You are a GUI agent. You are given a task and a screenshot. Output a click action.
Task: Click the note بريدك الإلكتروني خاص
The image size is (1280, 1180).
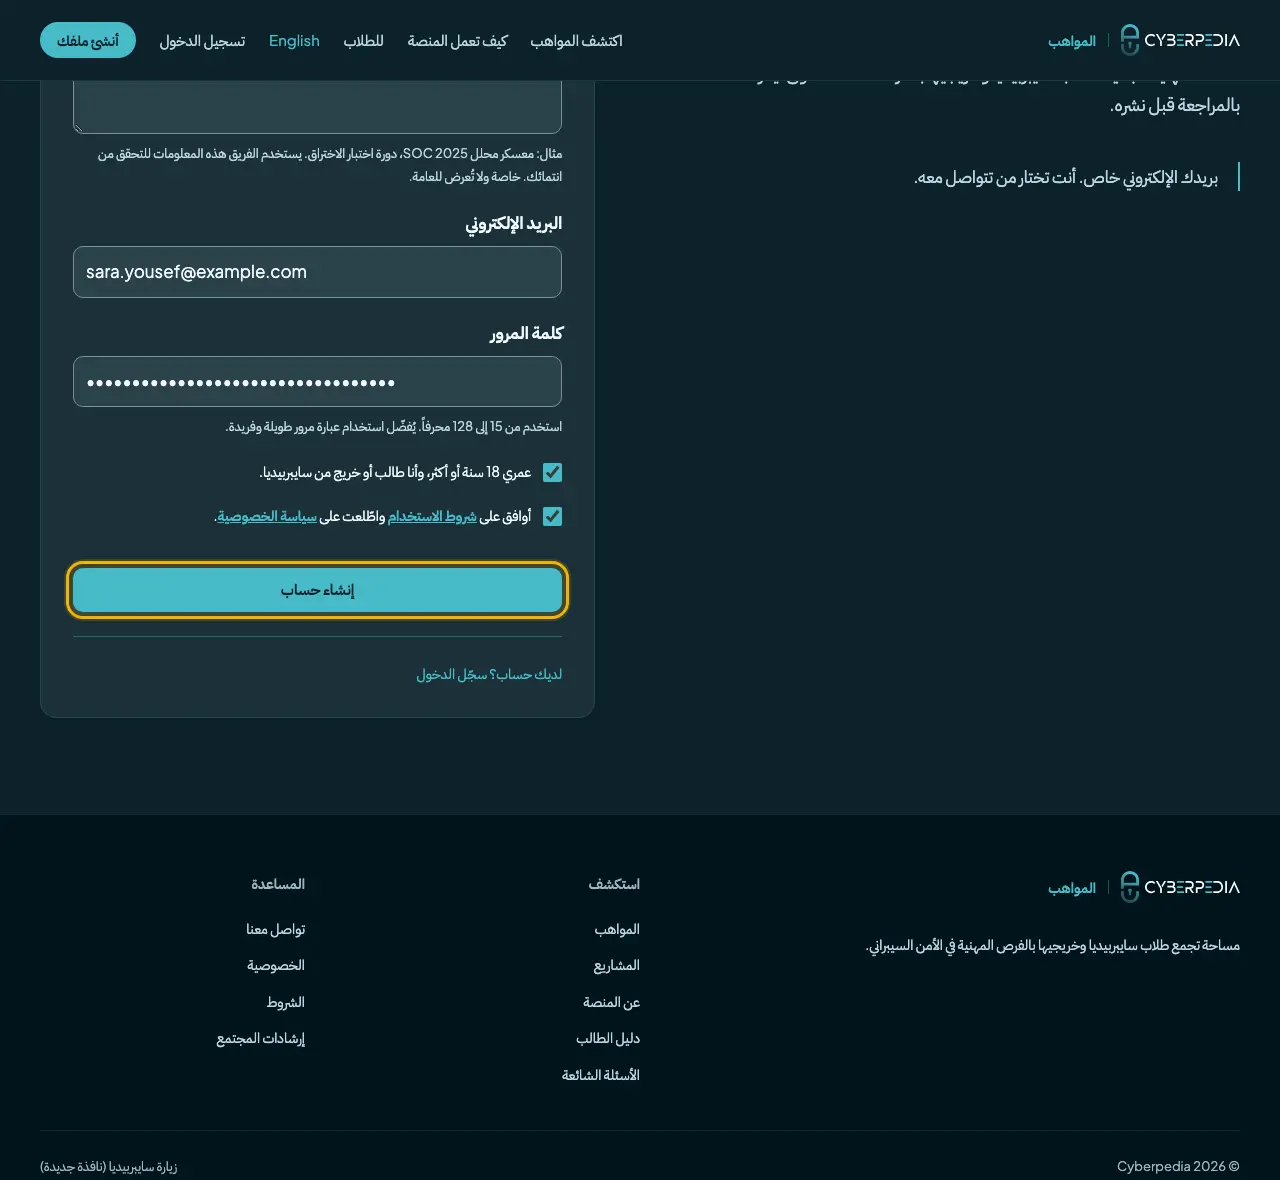[x=1066, y=177]
